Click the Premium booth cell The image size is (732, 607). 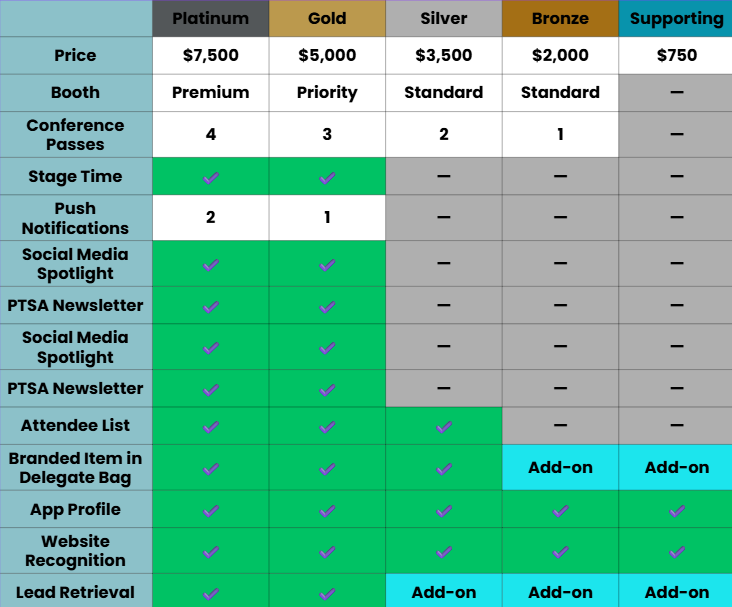click(x=211, y=92)
